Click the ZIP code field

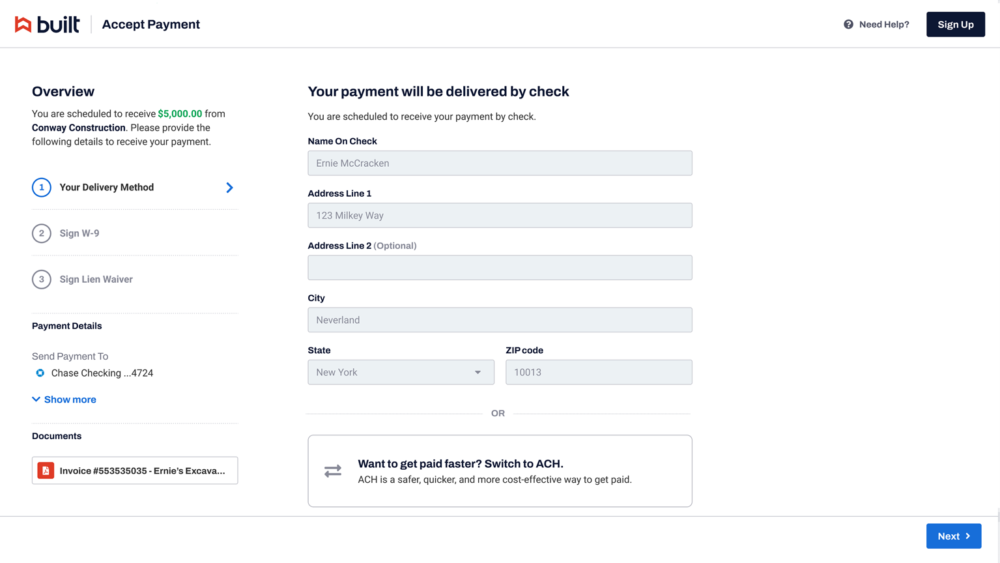[x=598, y=372]
